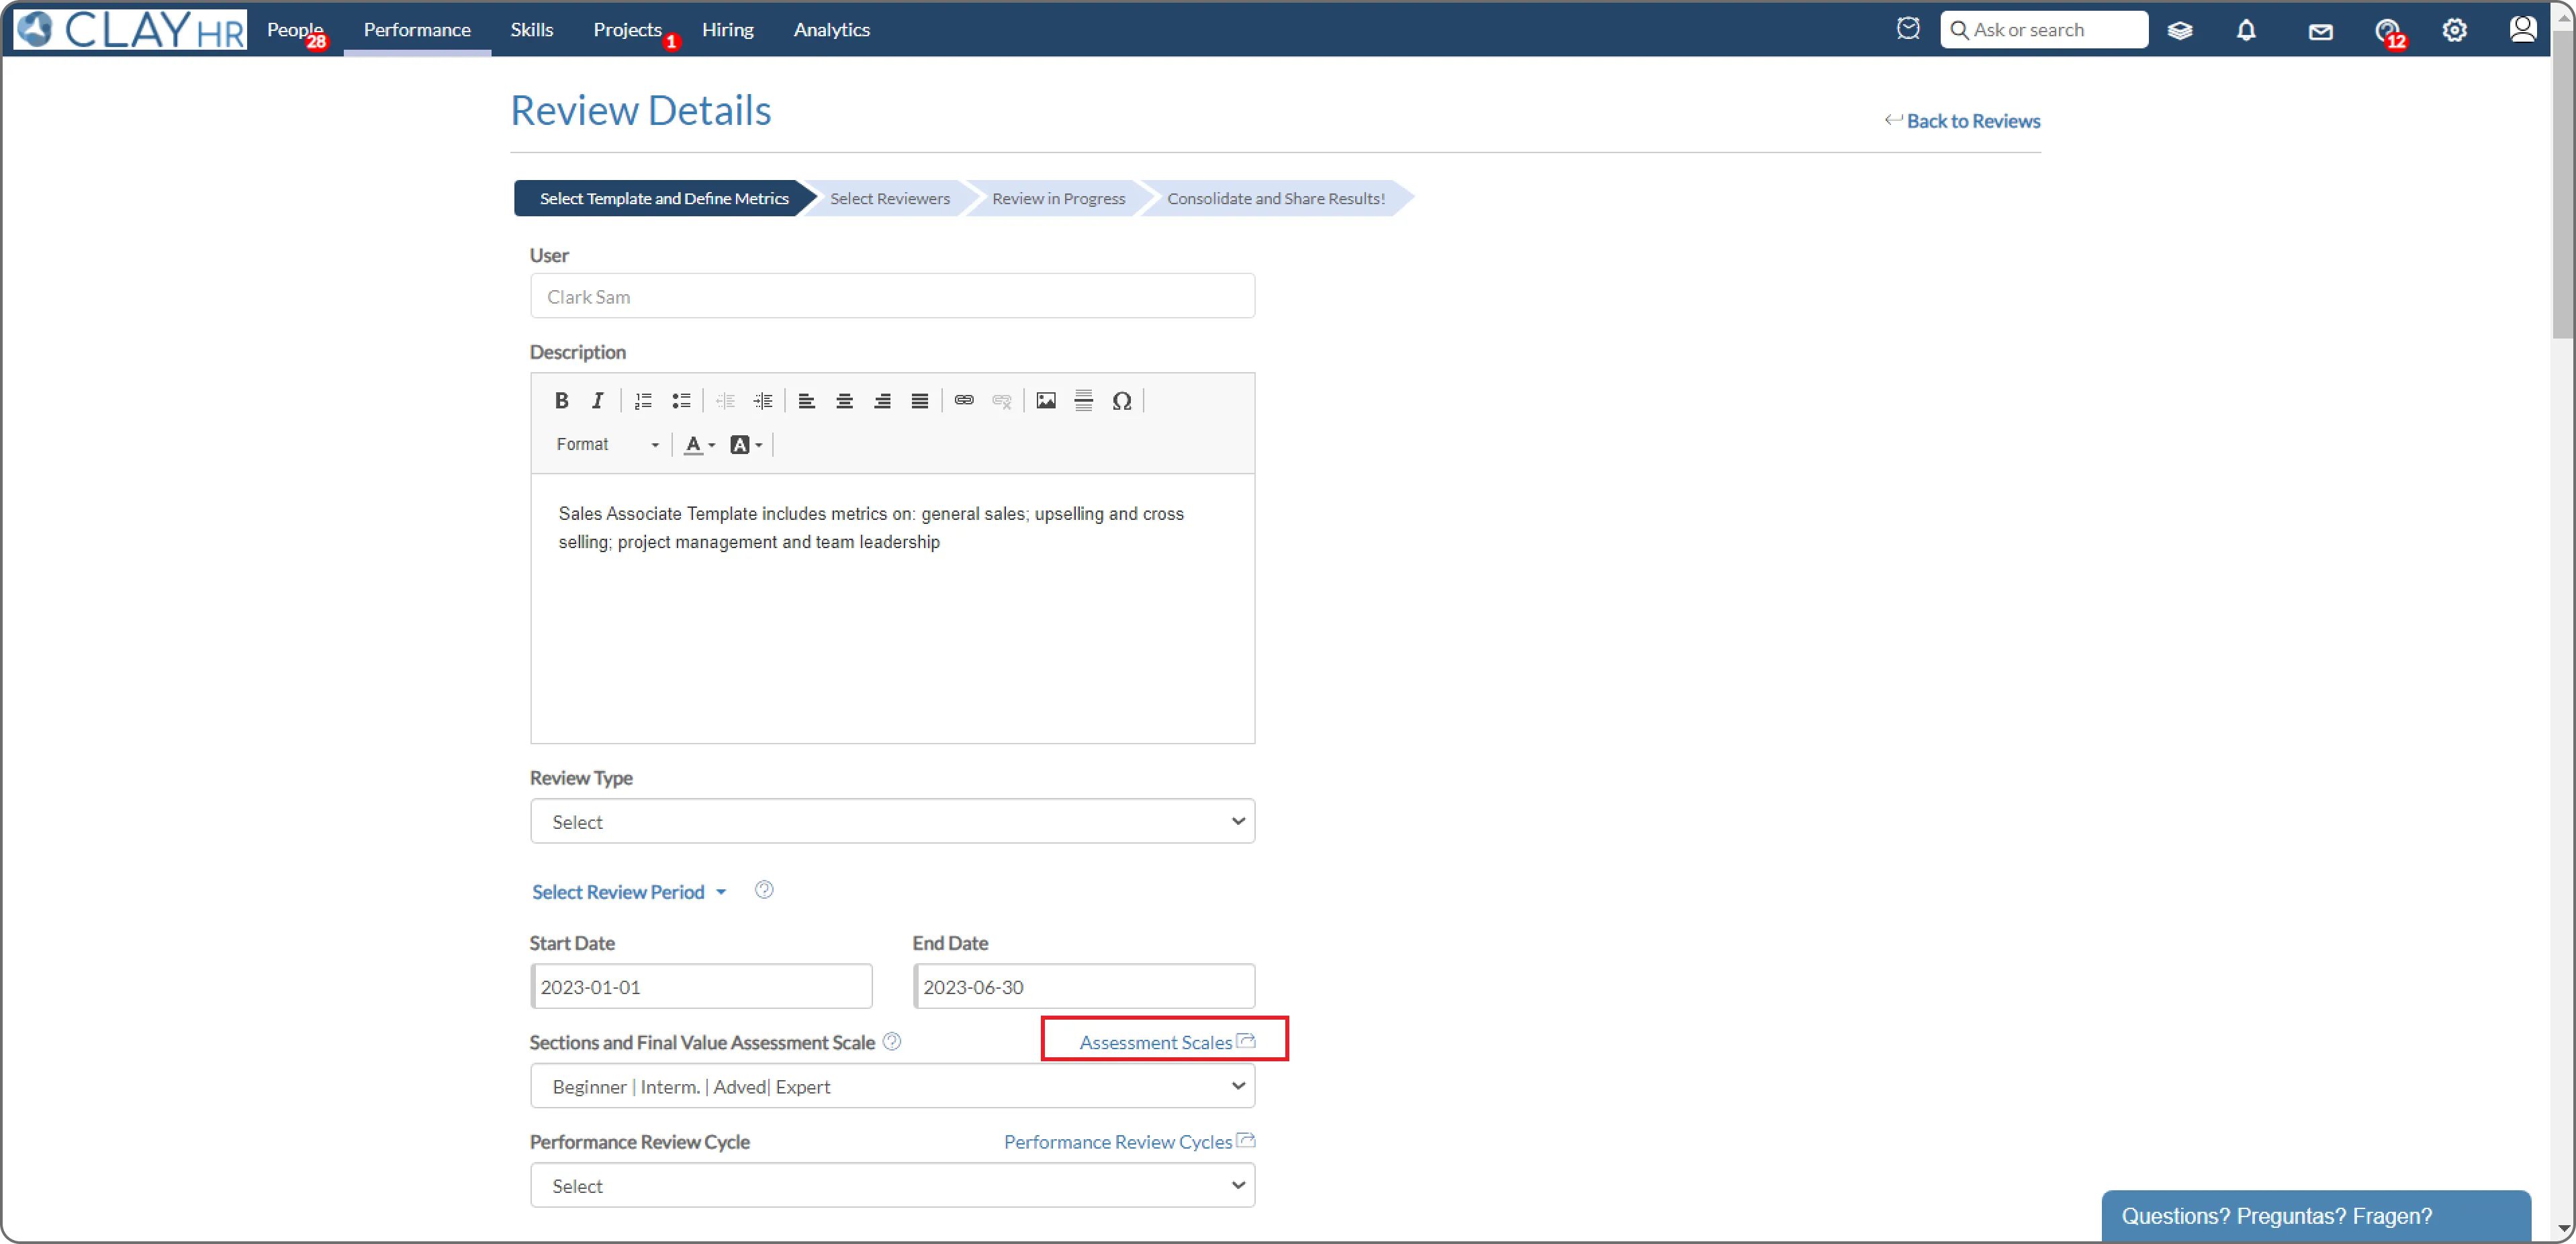Insert a hyperlink via link icon

[964, 401]
